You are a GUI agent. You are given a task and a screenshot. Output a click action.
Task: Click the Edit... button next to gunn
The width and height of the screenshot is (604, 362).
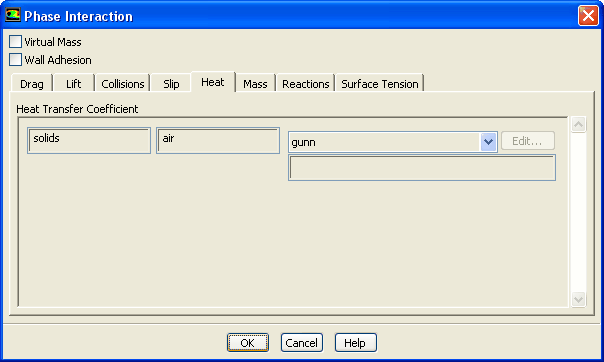528,141
